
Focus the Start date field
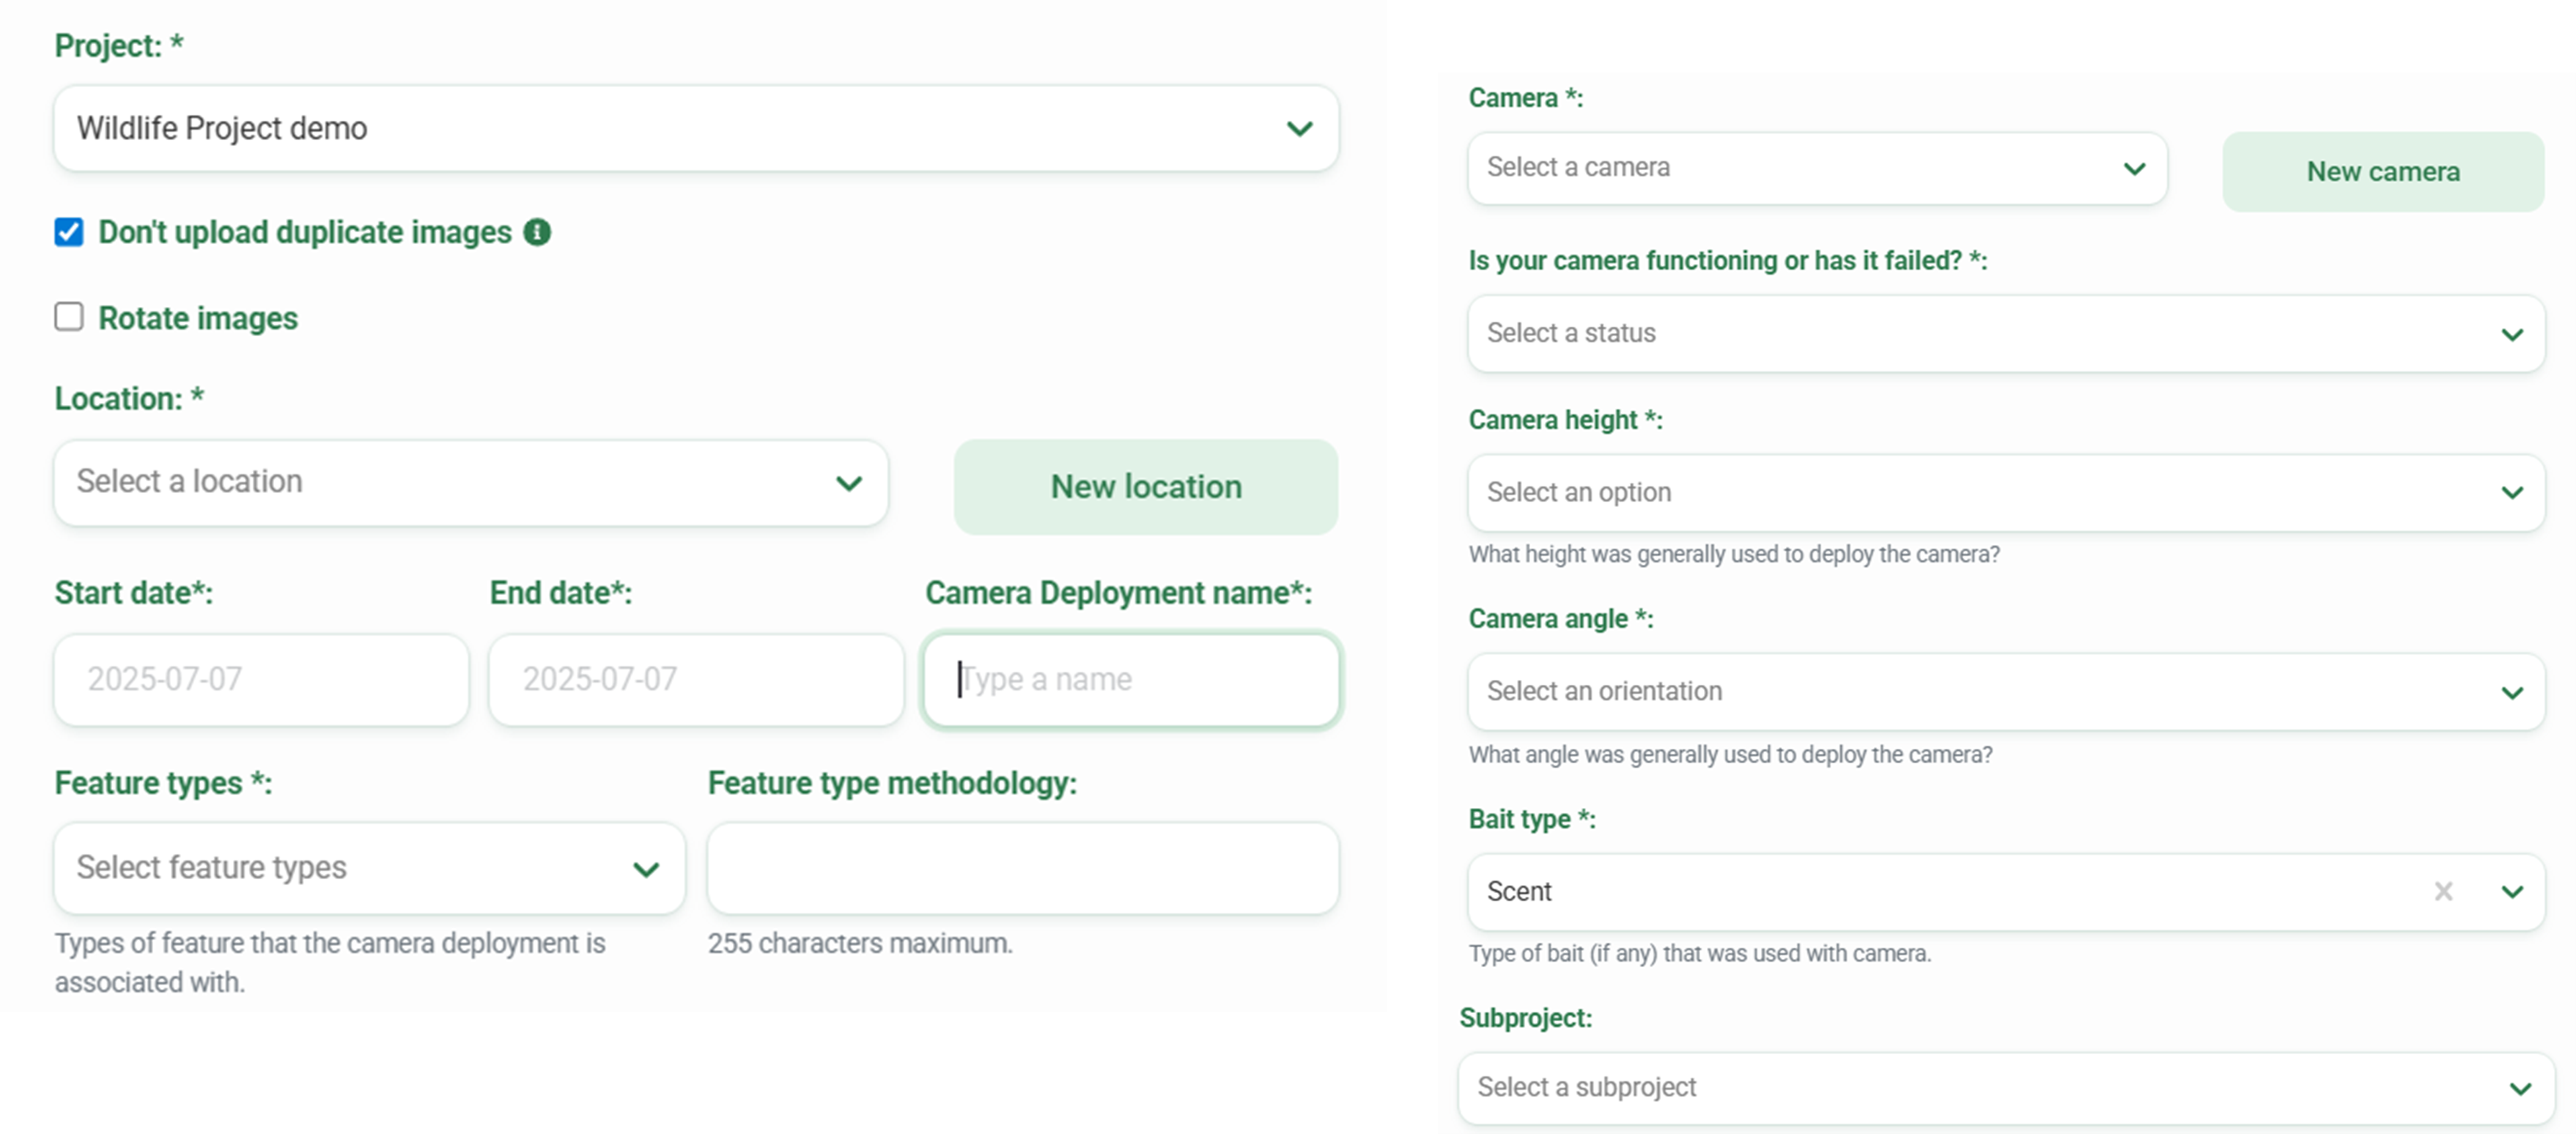click(262, 680)
